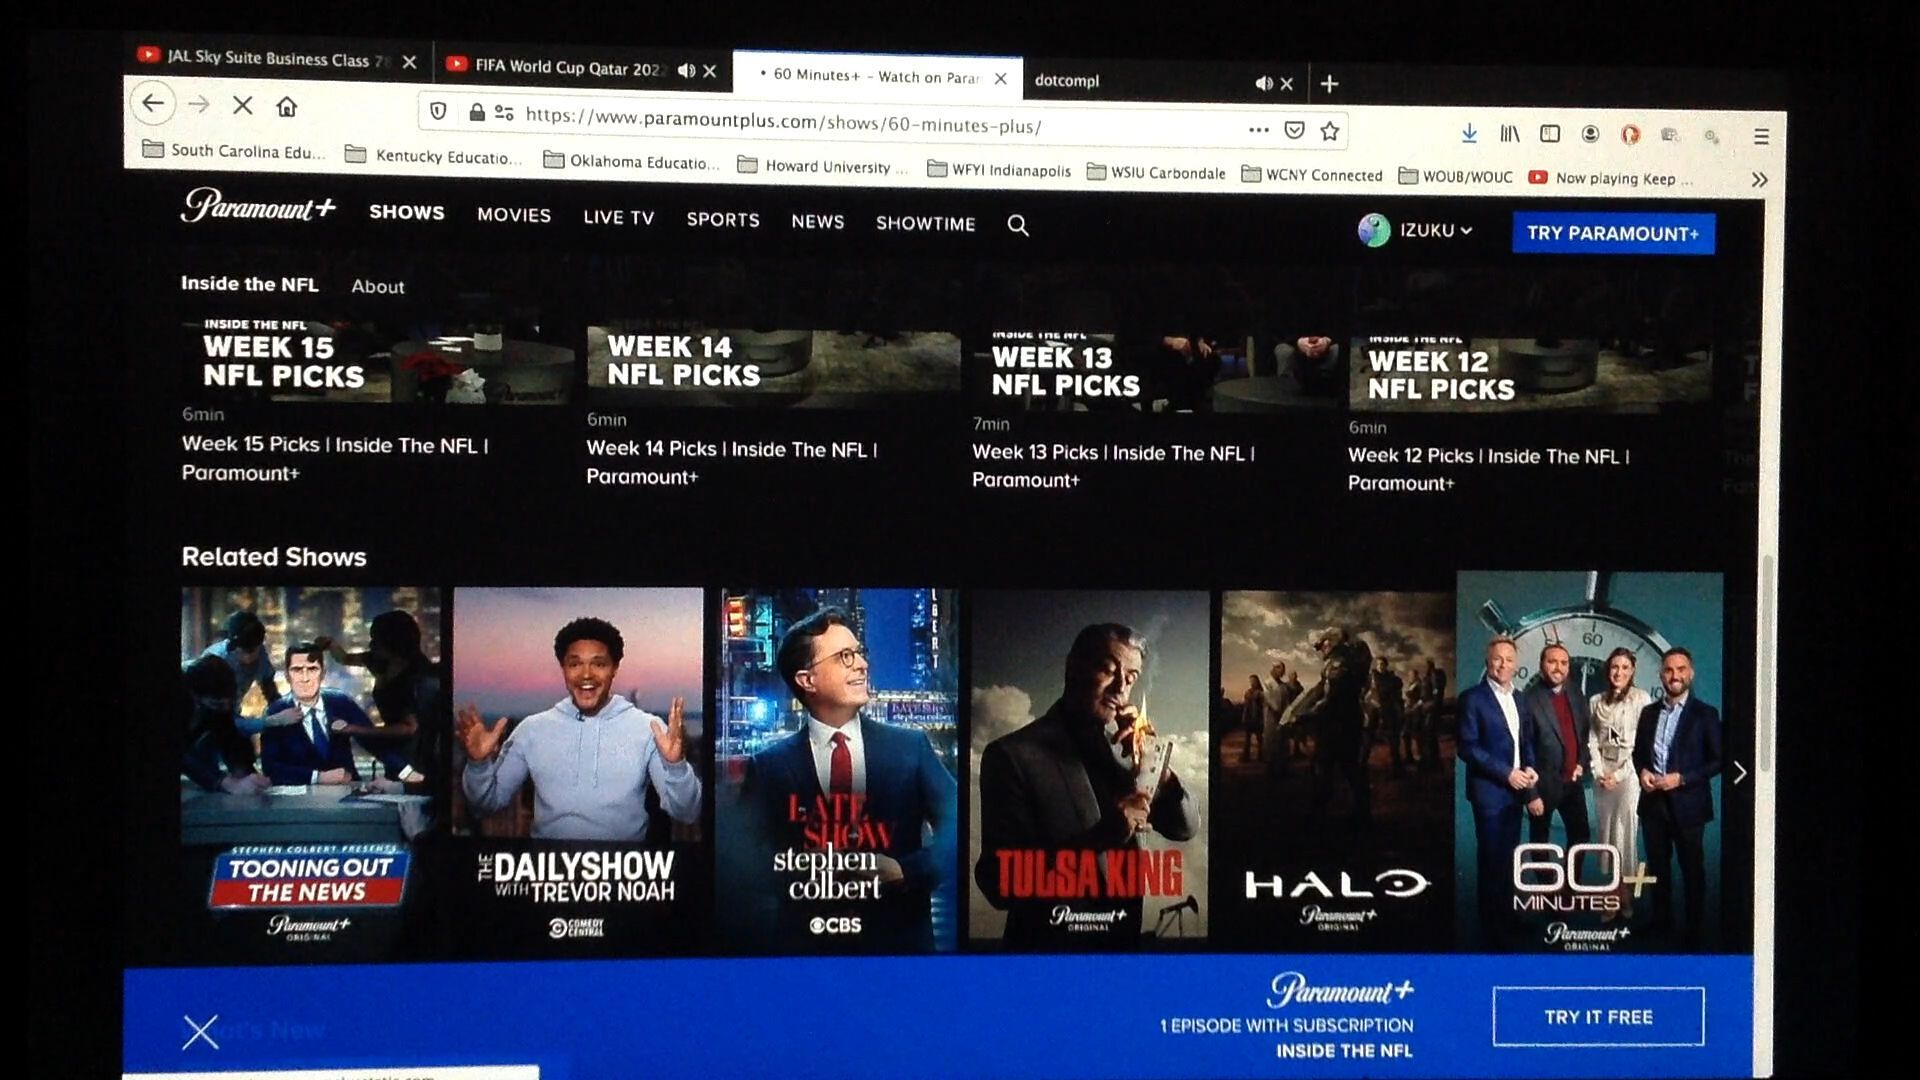Screen dimensions: 1920x1080
Task: Open page actions three-dot menu
Action: [1258, 129]
